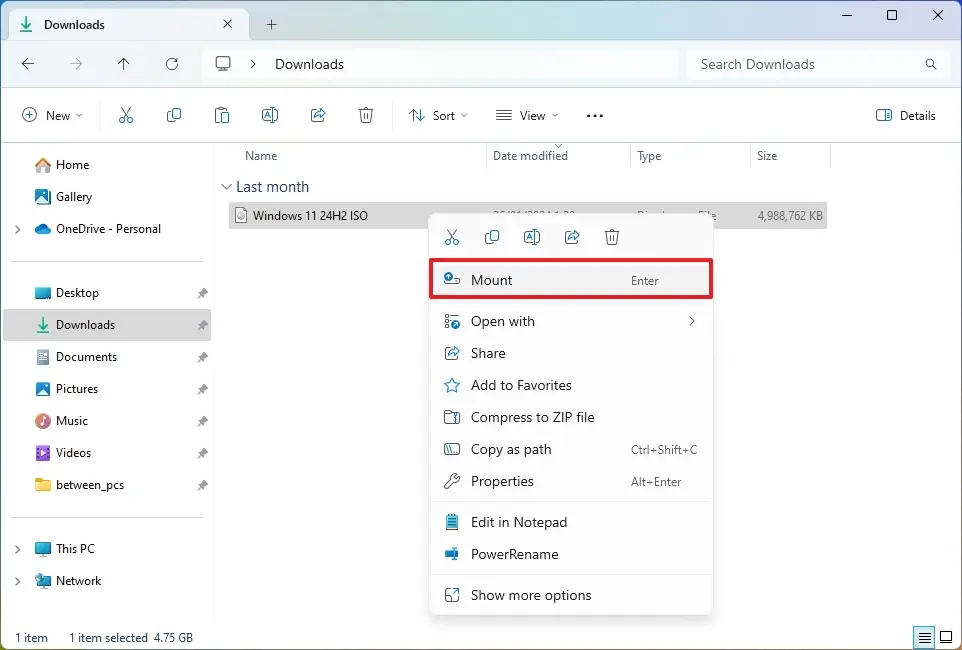Click the Cut icon in the context menu
962x650 pixels.
click(452, 237)
